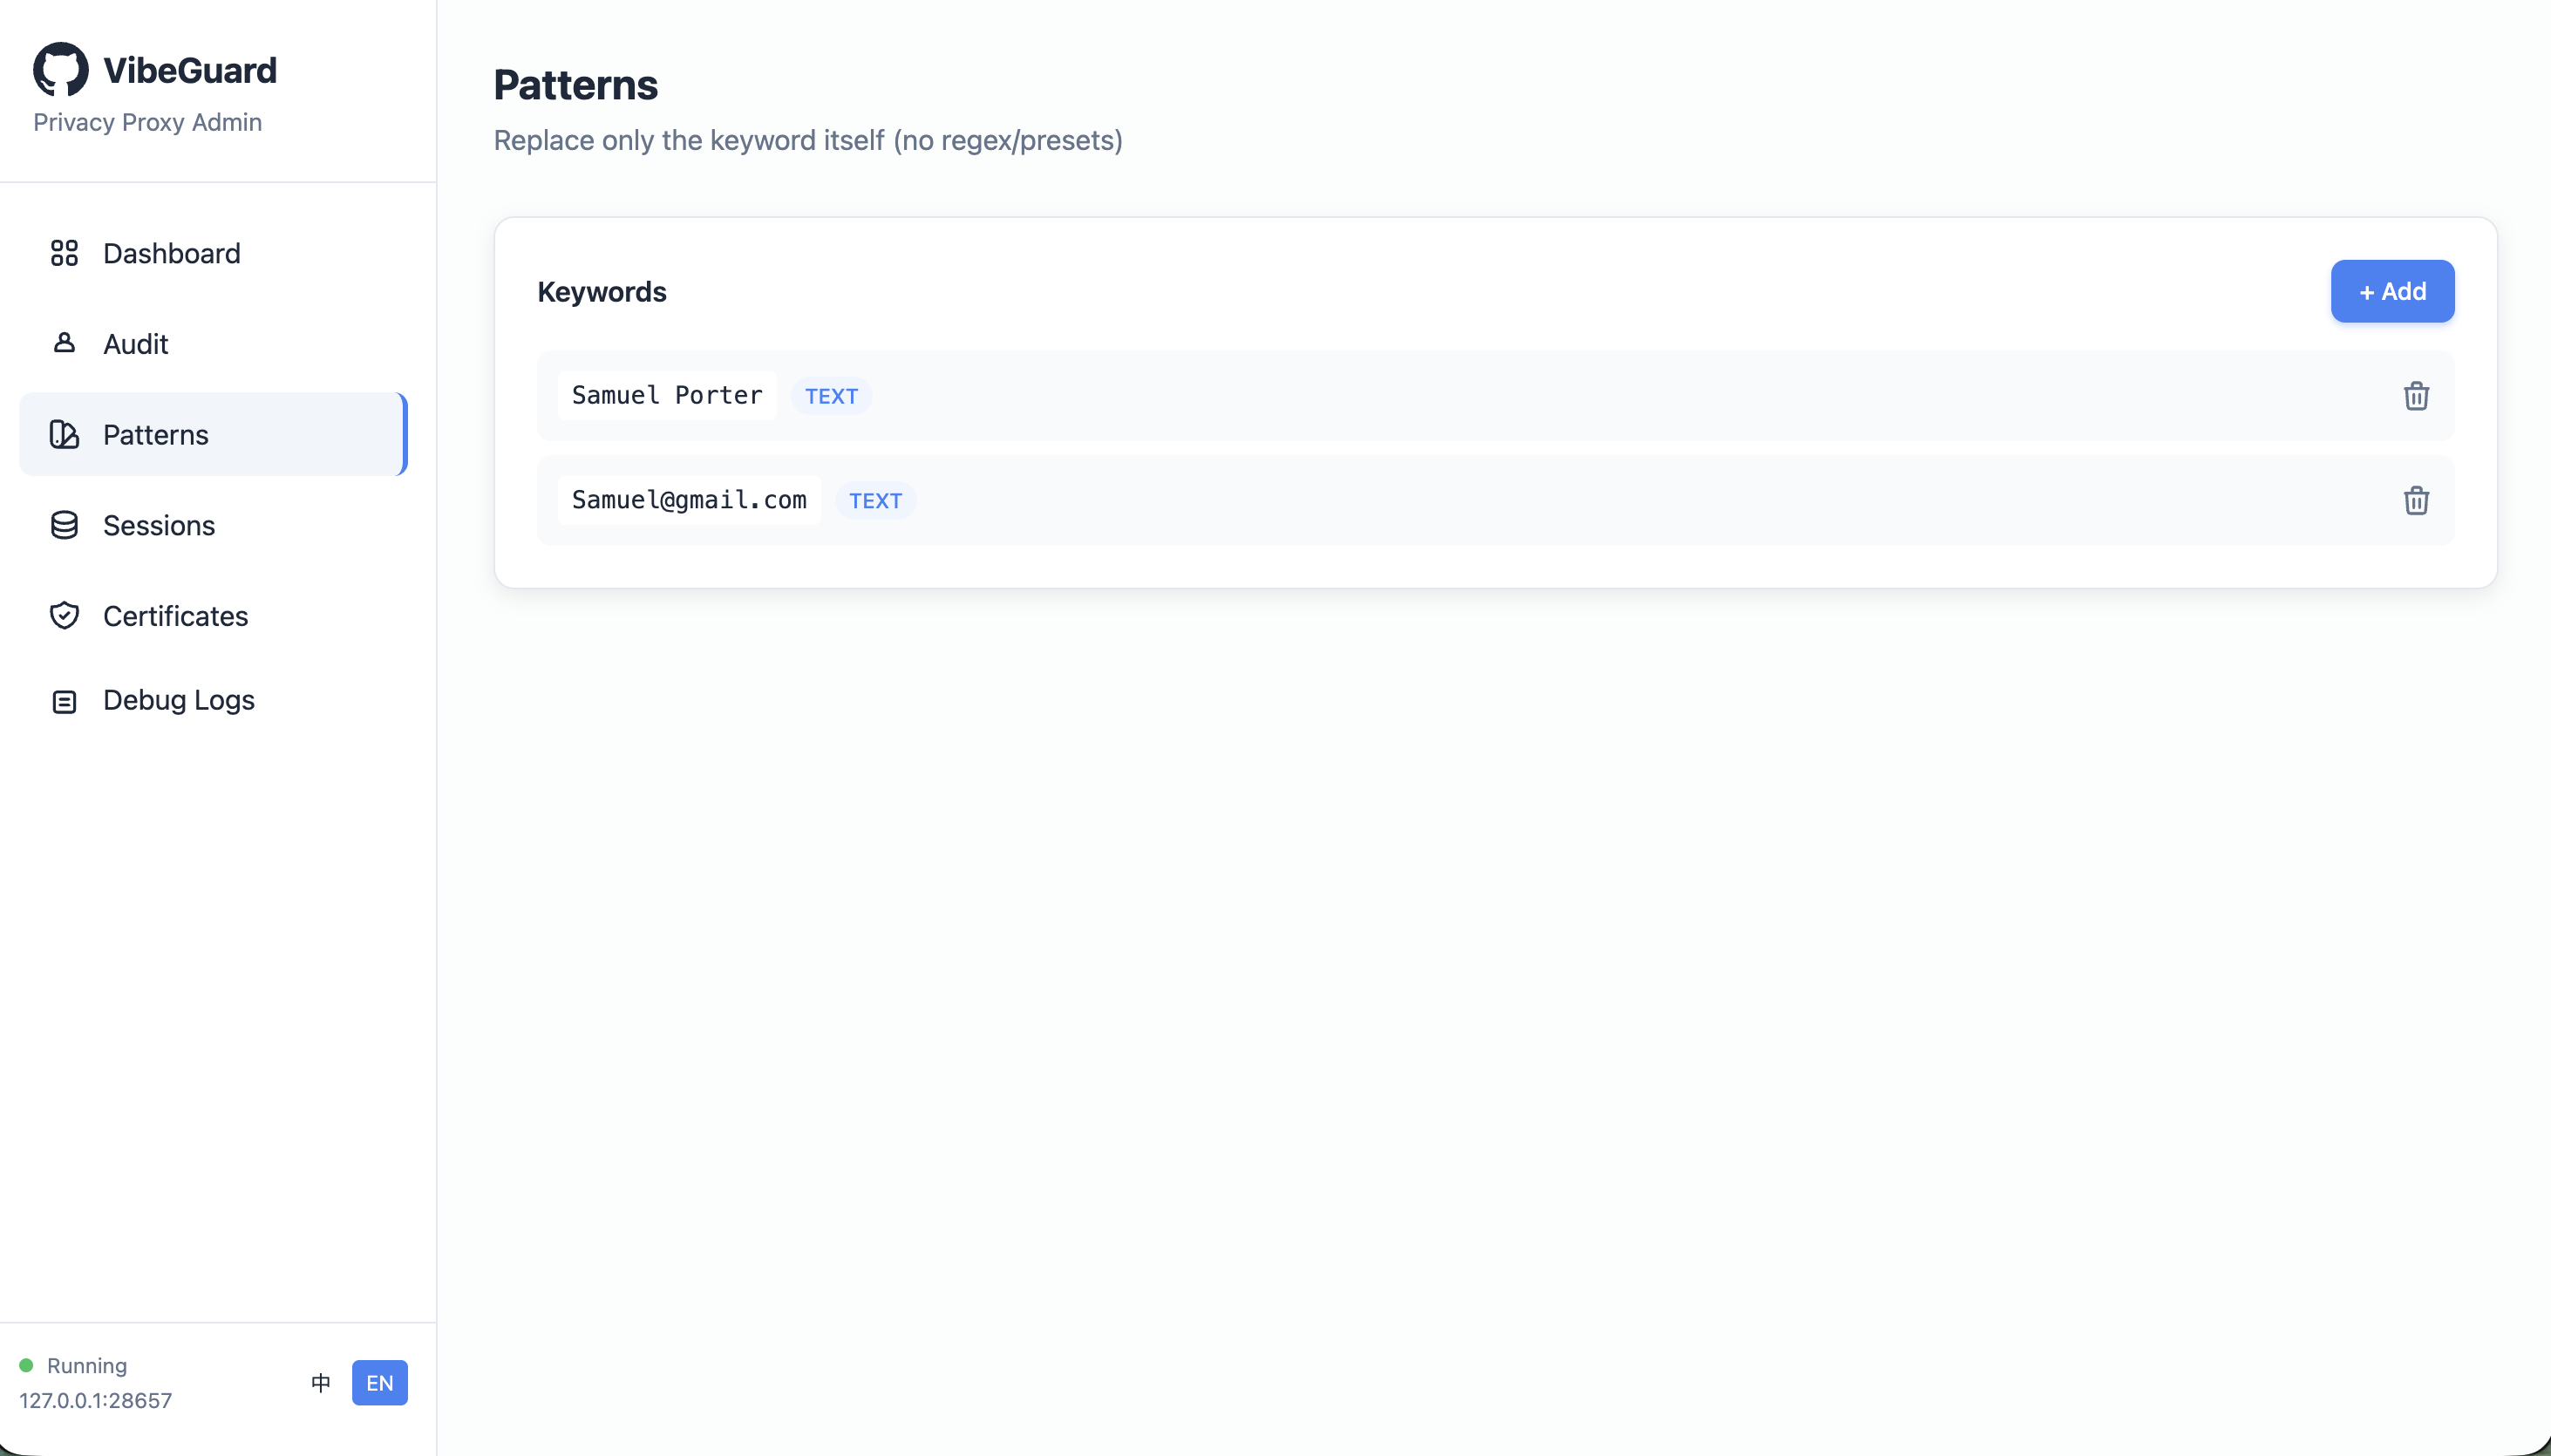Click the + Add keyword button

coord(2392,291)
